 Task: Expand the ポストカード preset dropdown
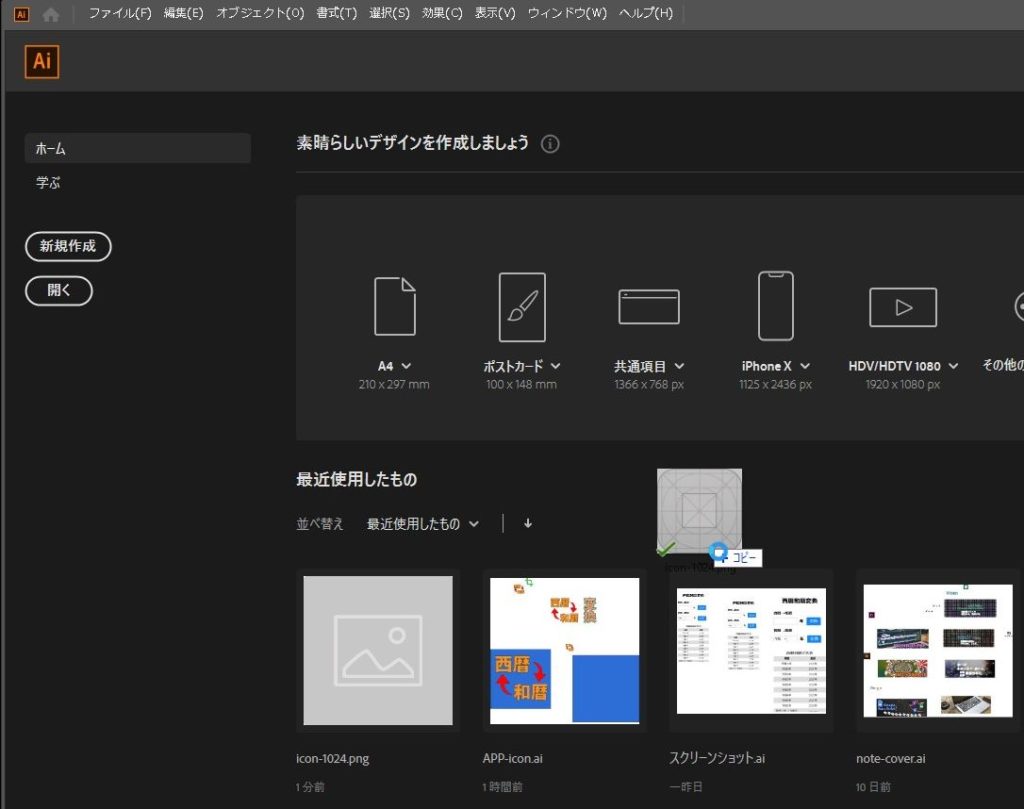[x=555, y=366]
